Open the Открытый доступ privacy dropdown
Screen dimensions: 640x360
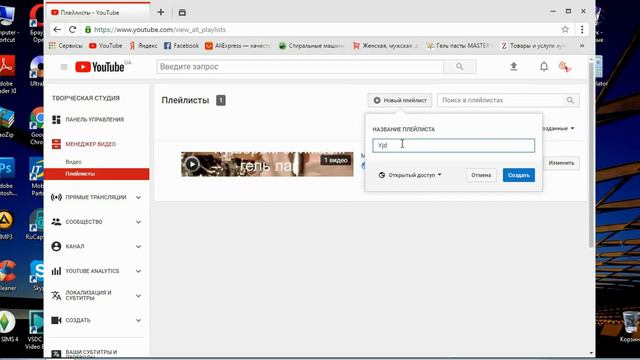tap(410, 175)
